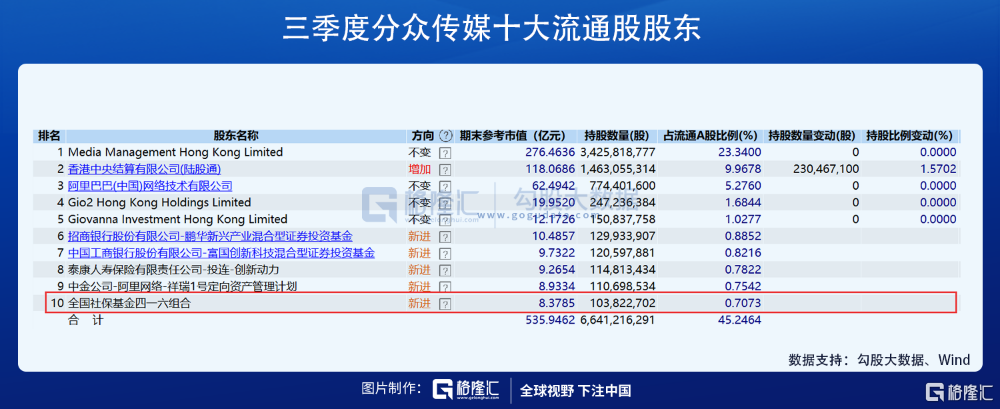The width and height of the screenshot is (1000, 409).
Task: Click the question icon in Giovanna Investment row
Action: [x=445, y=219]
